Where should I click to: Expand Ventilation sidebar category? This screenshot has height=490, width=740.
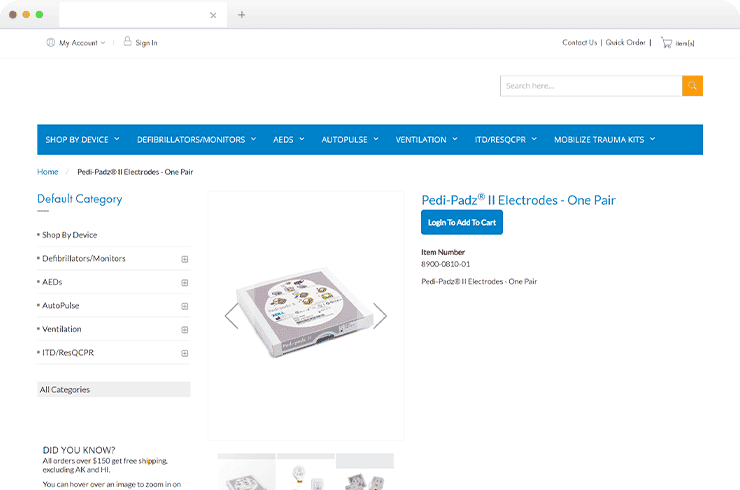click(185, 329)
